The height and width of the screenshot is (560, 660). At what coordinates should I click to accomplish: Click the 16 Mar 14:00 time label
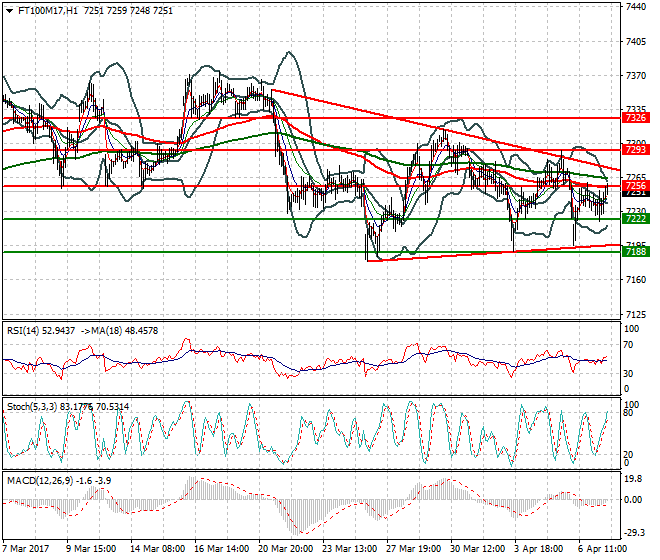[222, 549]
